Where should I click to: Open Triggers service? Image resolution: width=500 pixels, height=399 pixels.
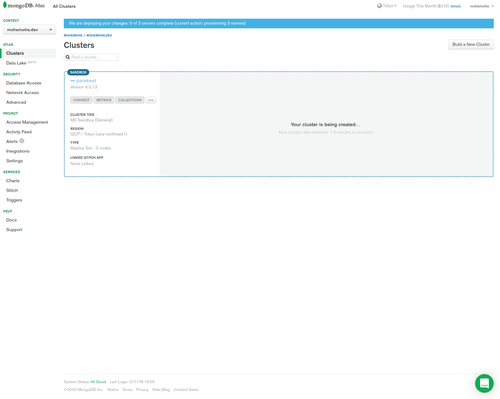[14, 200]
